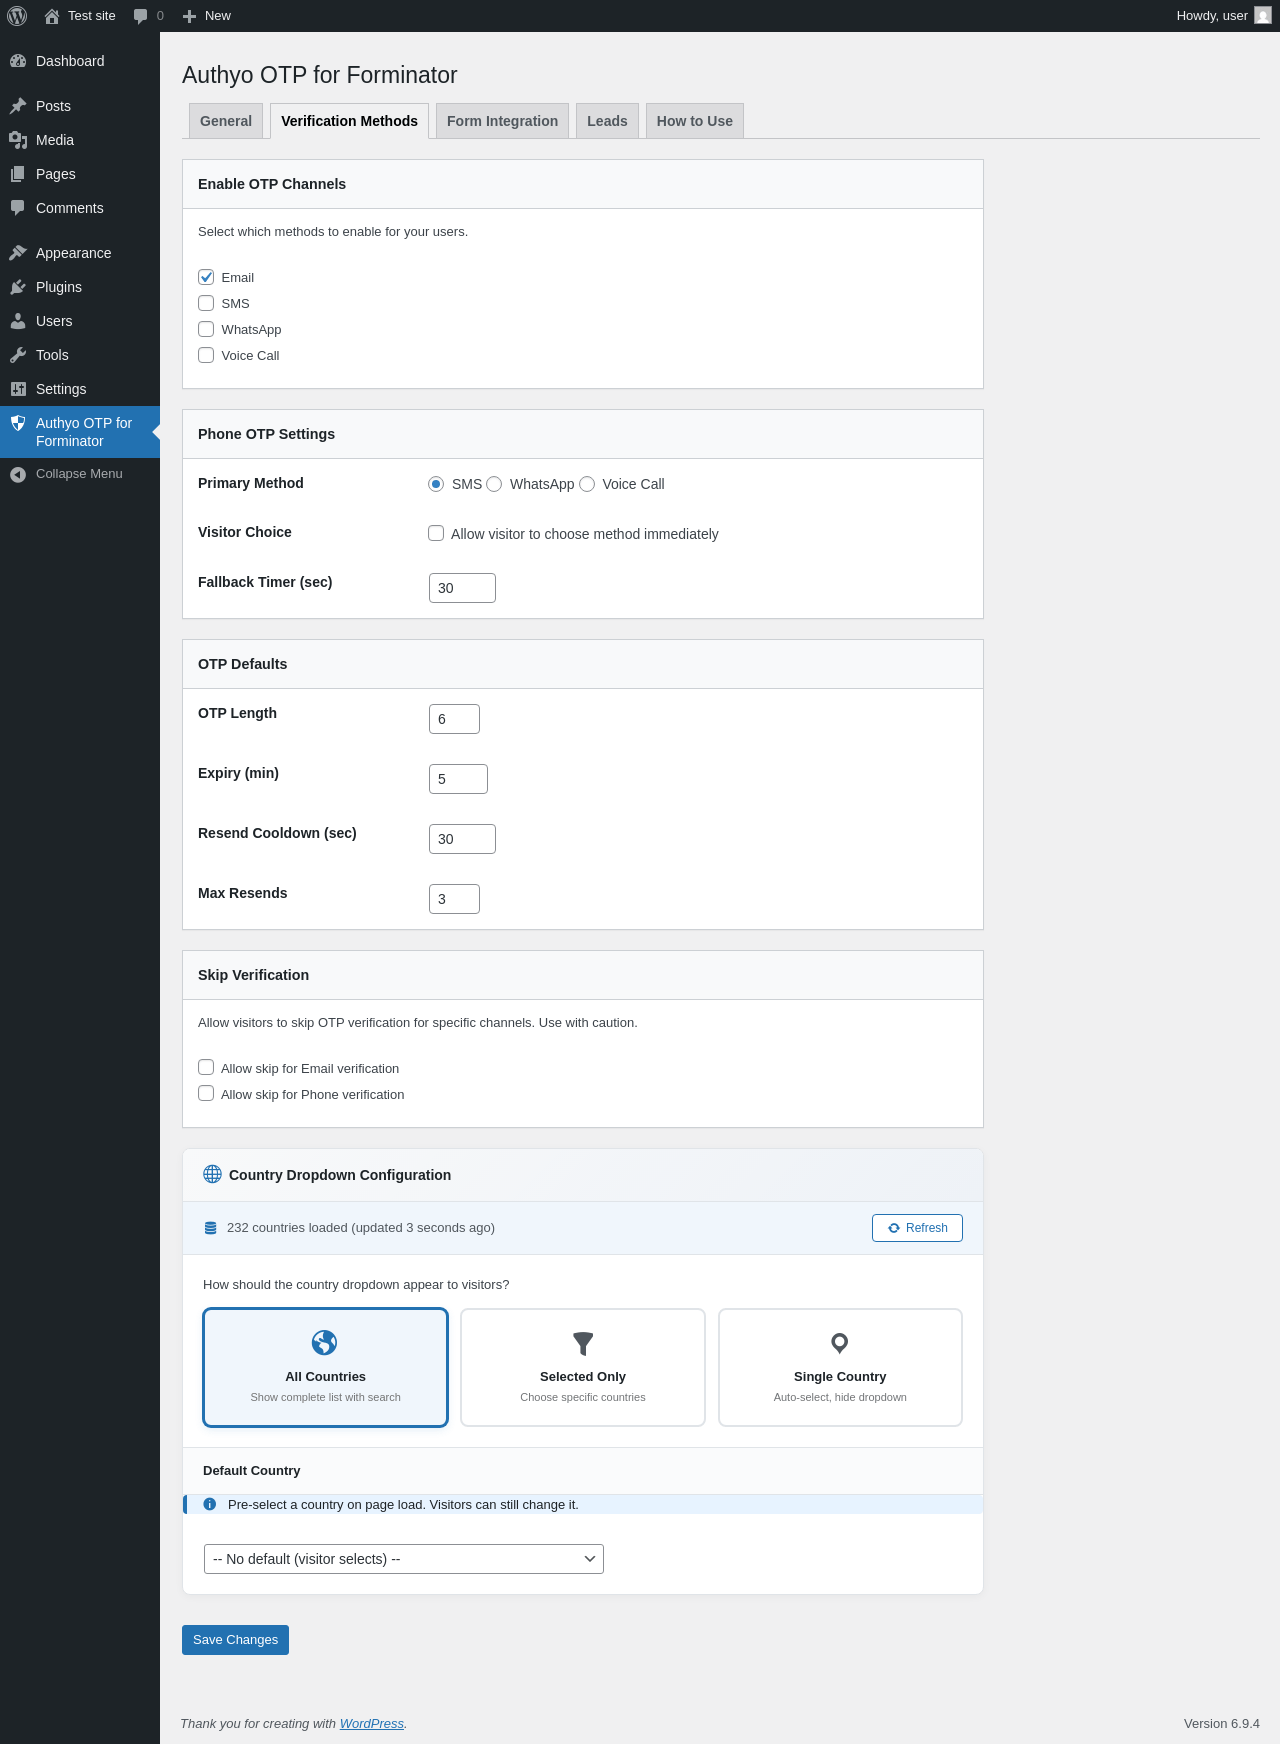Click the WordPress logo icon
Image resolution: width=1280 pixels, height=1744 pixels.
(17, 16)
